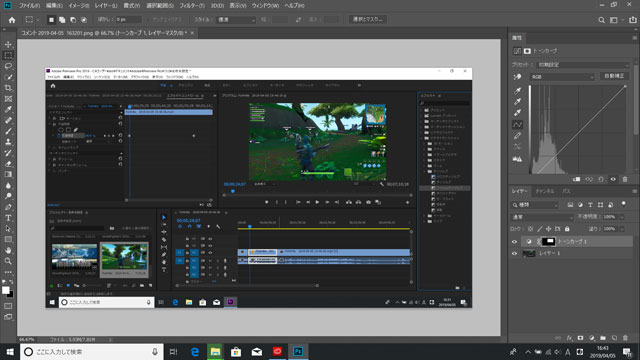Add a layer mask in Layers panel

coord(580,338)
